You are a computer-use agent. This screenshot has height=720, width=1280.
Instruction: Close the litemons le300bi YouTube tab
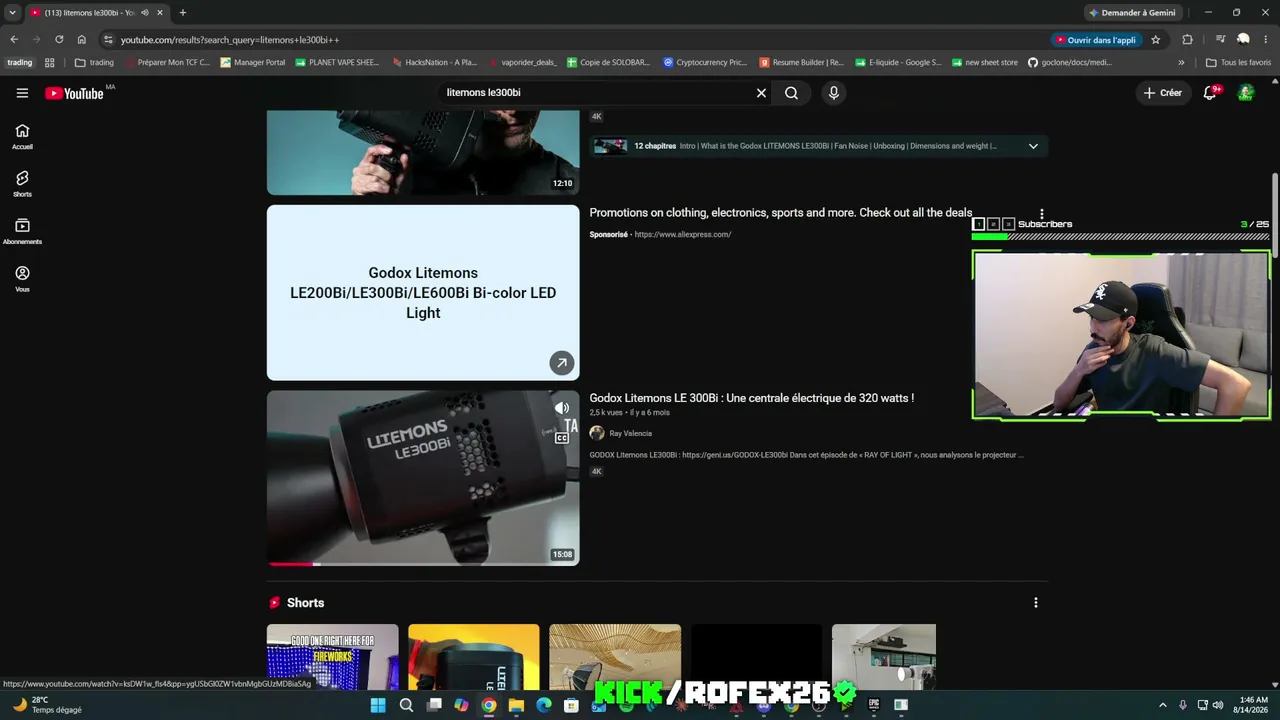coord(159,13)
